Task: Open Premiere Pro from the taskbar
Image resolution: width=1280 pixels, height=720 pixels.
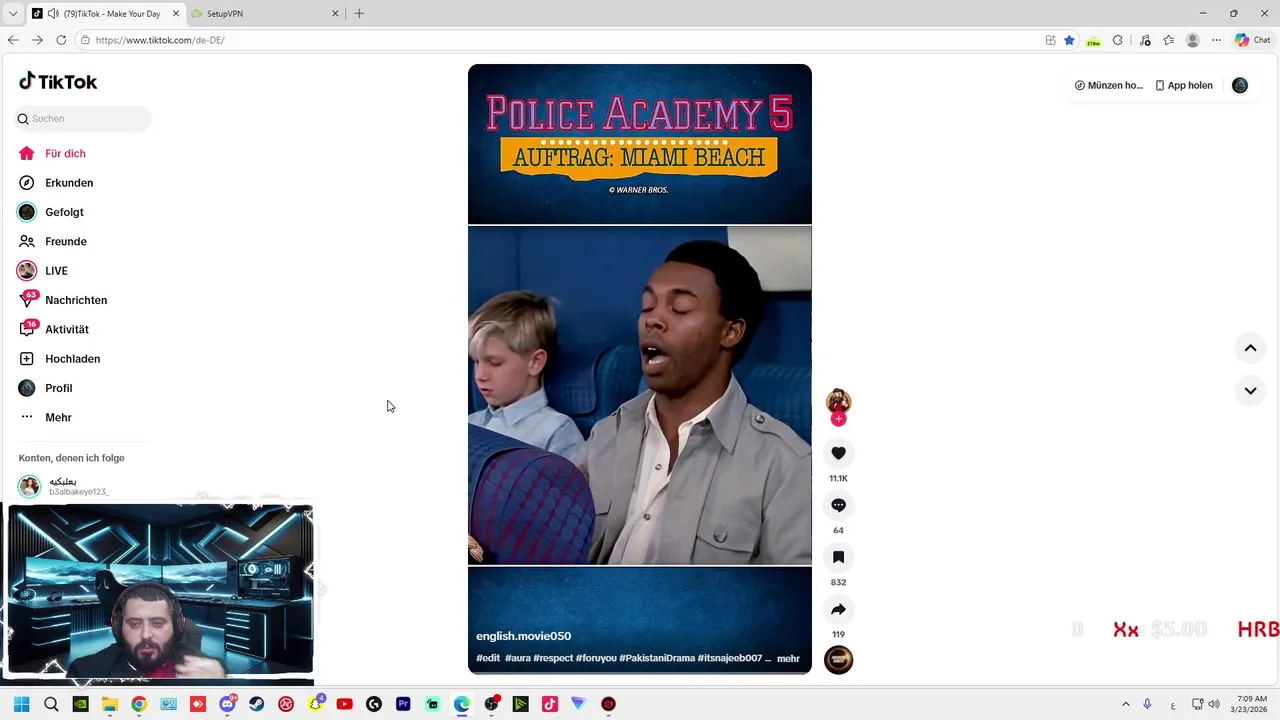Action: coord(403,704)
